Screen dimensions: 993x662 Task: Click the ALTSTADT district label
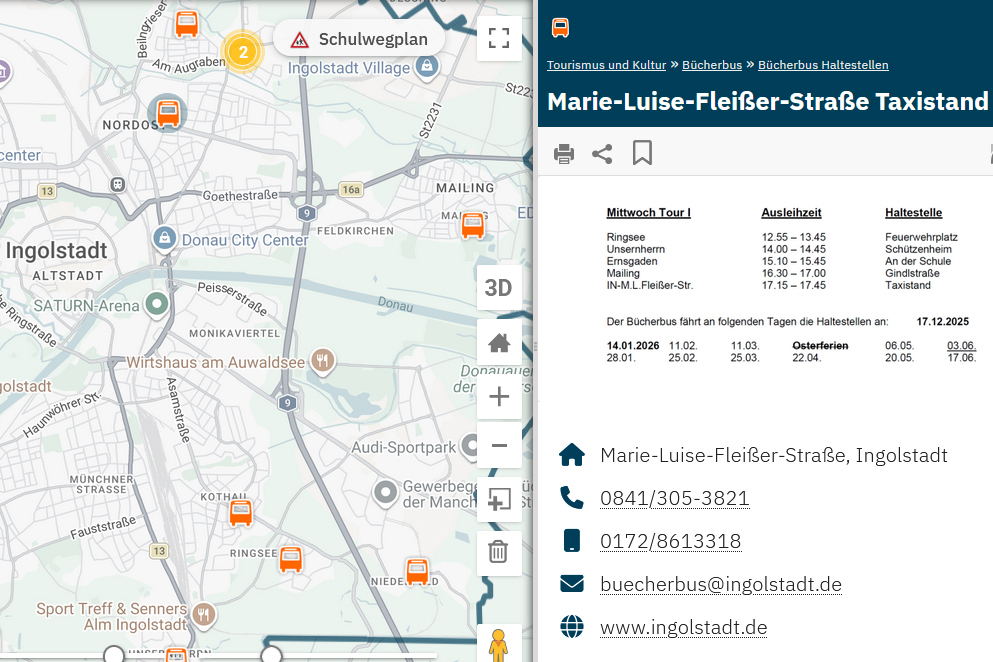pyautogui.click(x=68, y=276)
